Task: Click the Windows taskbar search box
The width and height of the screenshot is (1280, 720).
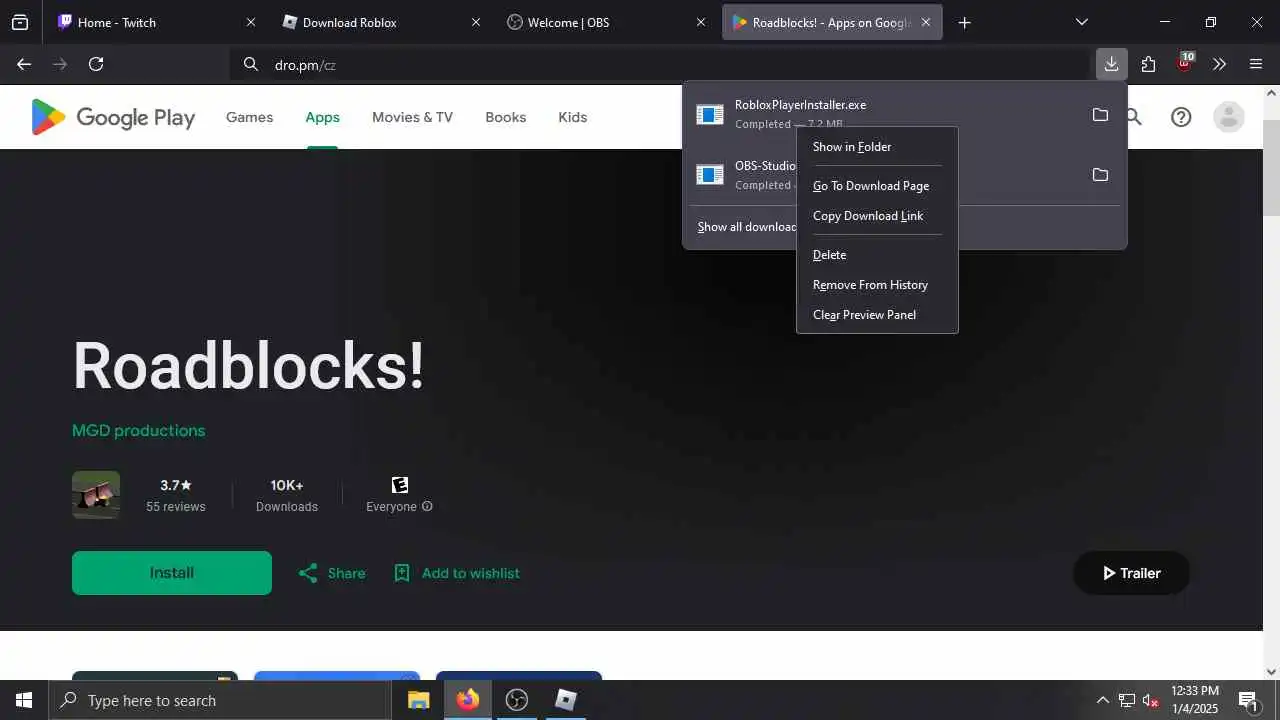Action: point(220,700)
